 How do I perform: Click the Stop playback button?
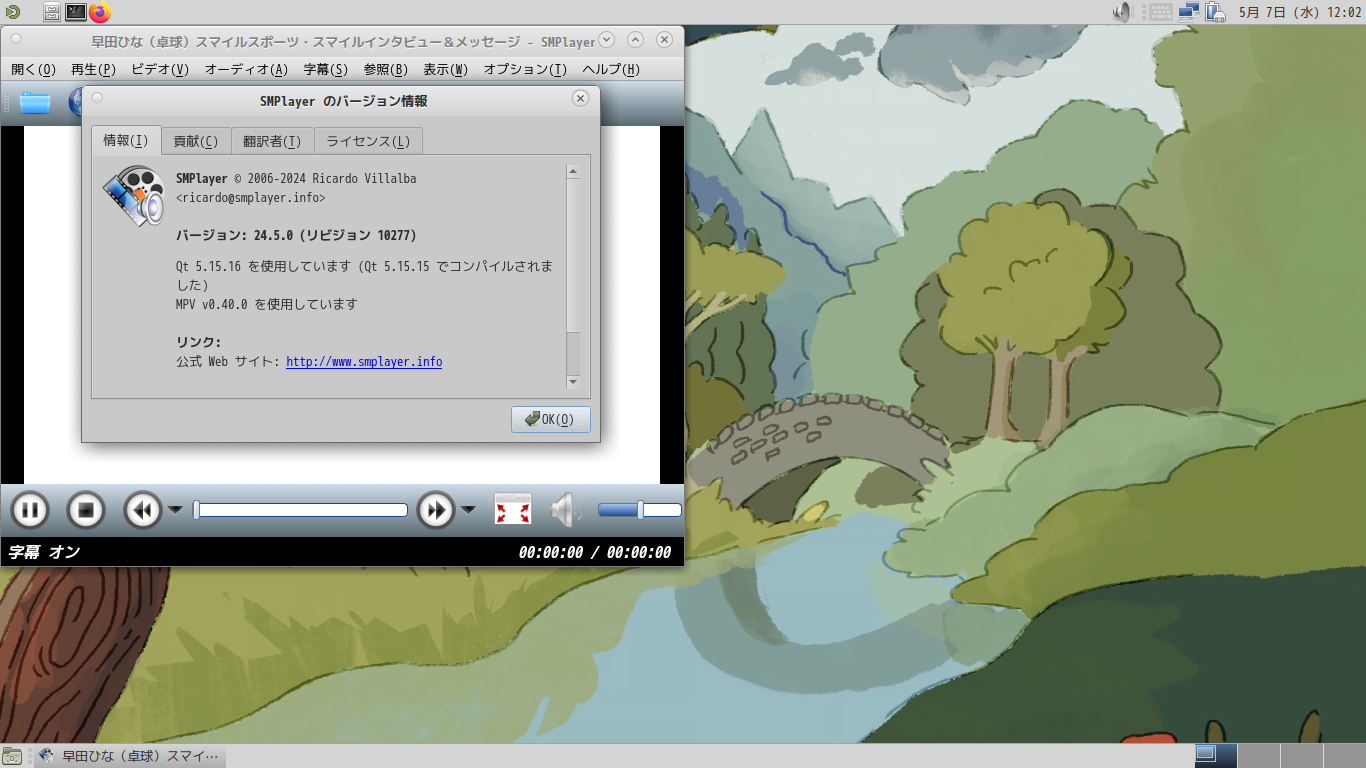coord(86,511)
